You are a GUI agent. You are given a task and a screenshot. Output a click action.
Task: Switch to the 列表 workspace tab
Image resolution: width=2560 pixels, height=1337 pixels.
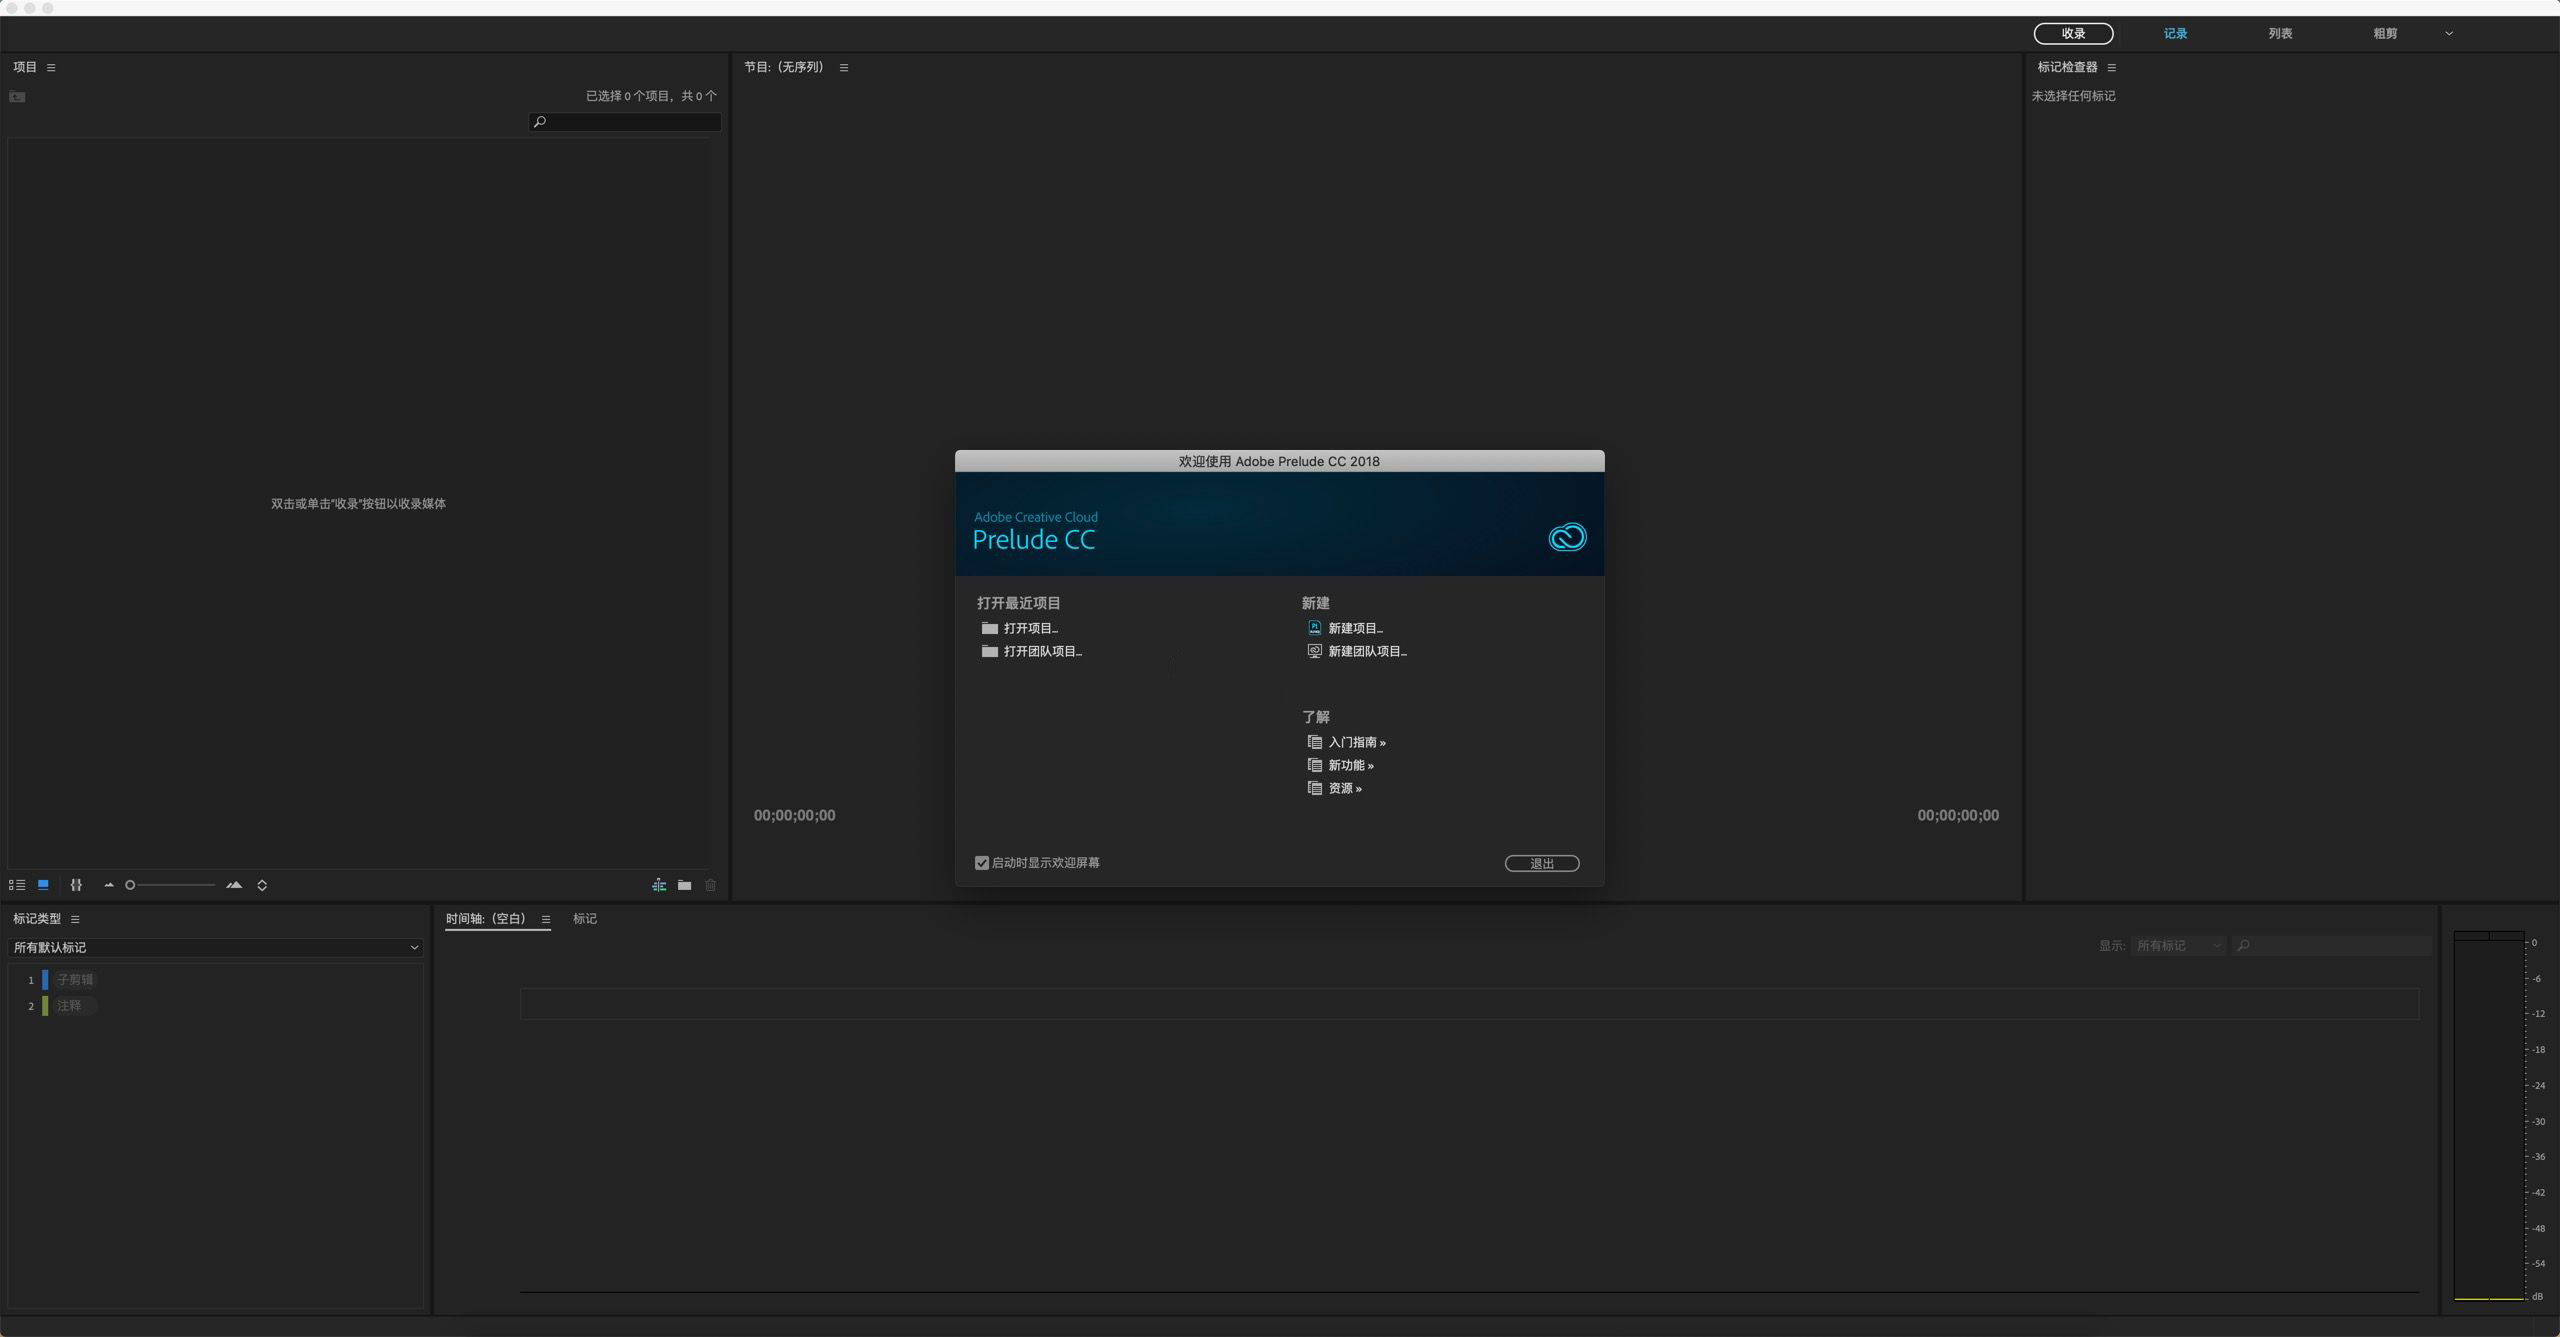tap(2280, 33)
